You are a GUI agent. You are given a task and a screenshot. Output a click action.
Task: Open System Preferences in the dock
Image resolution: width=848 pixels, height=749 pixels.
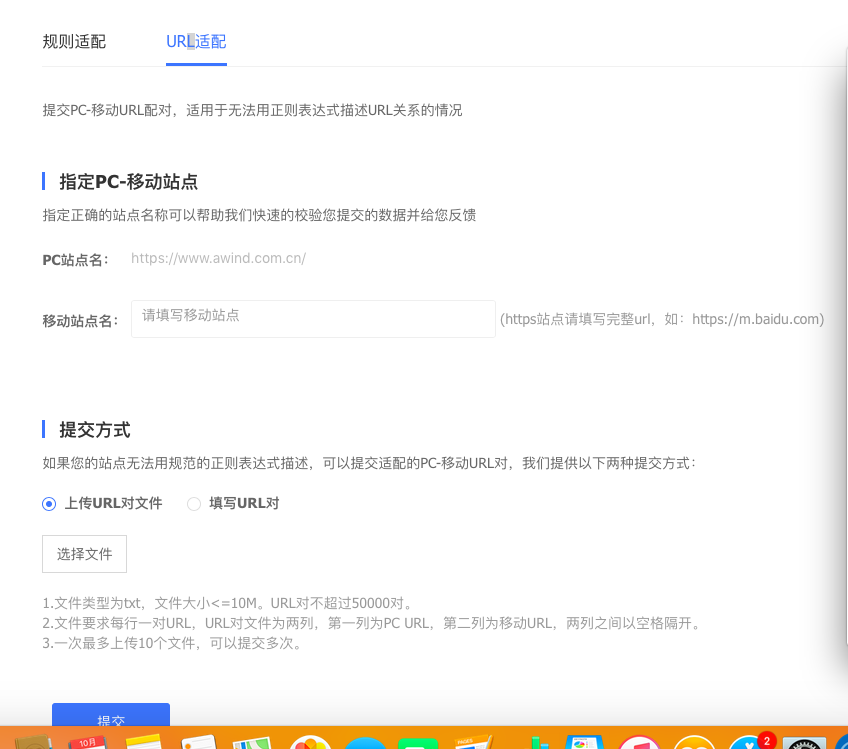pyautogui.click(x=804, y=742)
